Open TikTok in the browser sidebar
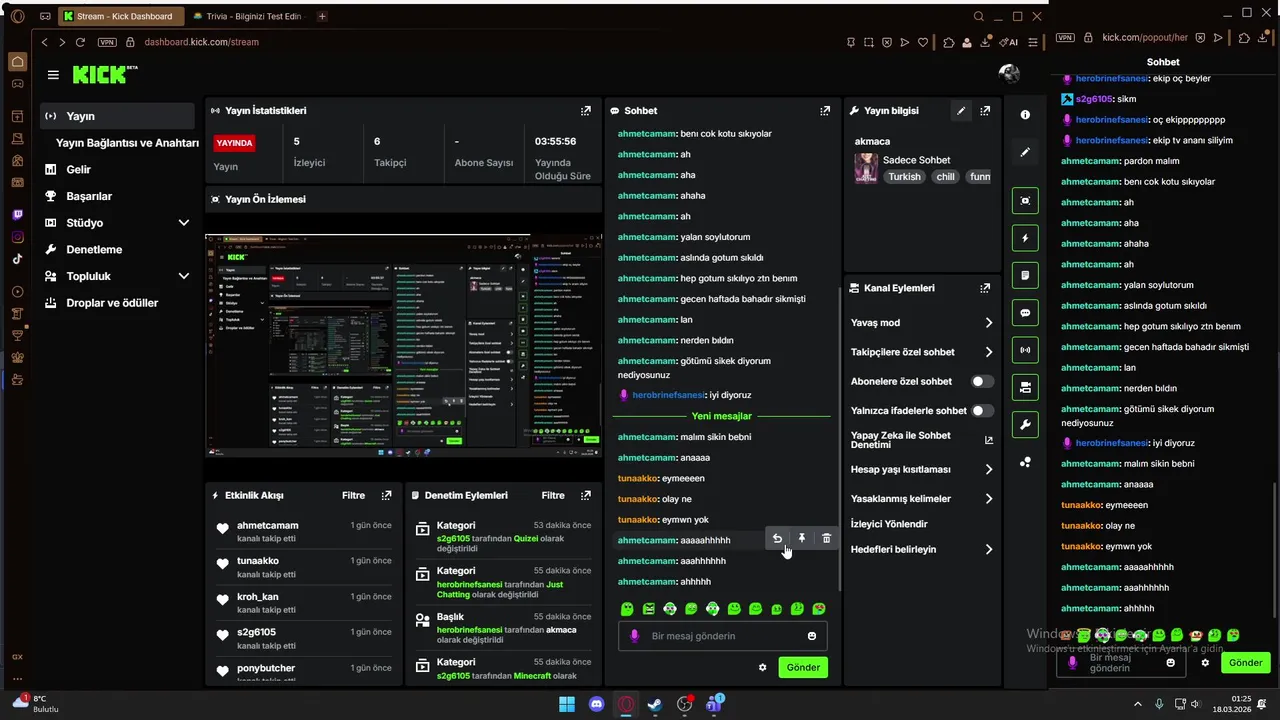 pyautogui.click(x=17, y=259)
